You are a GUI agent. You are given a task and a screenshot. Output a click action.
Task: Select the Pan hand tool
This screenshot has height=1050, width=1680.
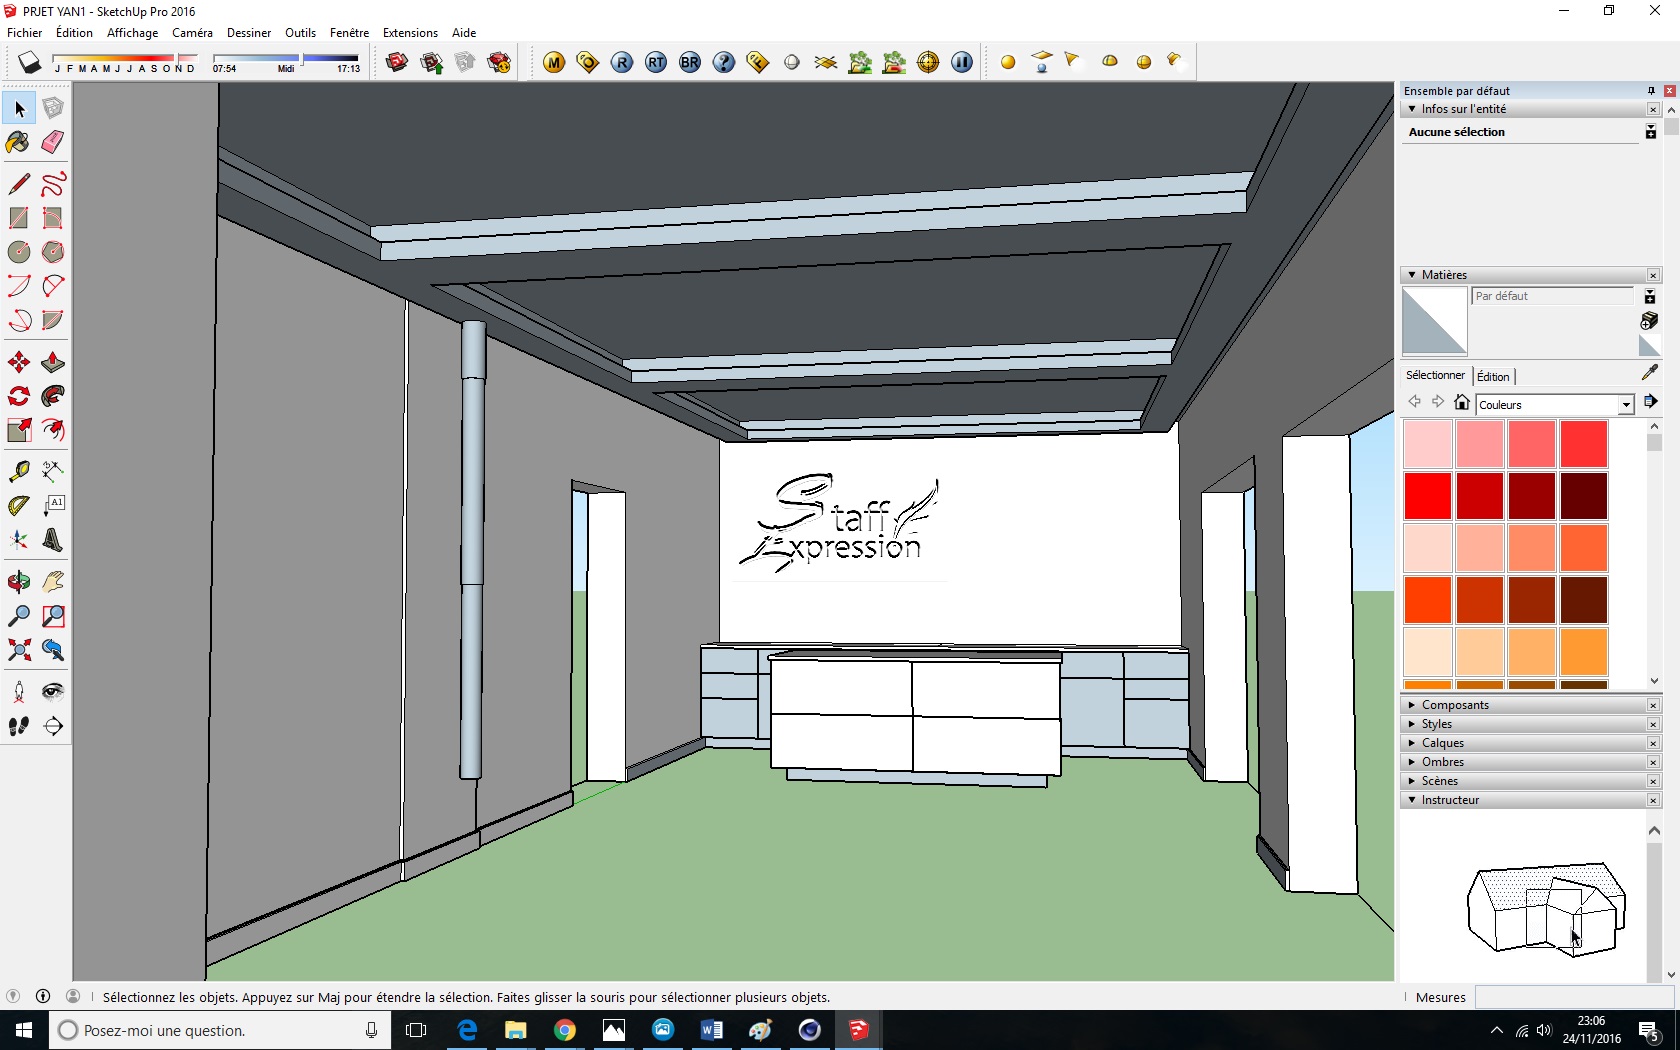tap(53, 582)
